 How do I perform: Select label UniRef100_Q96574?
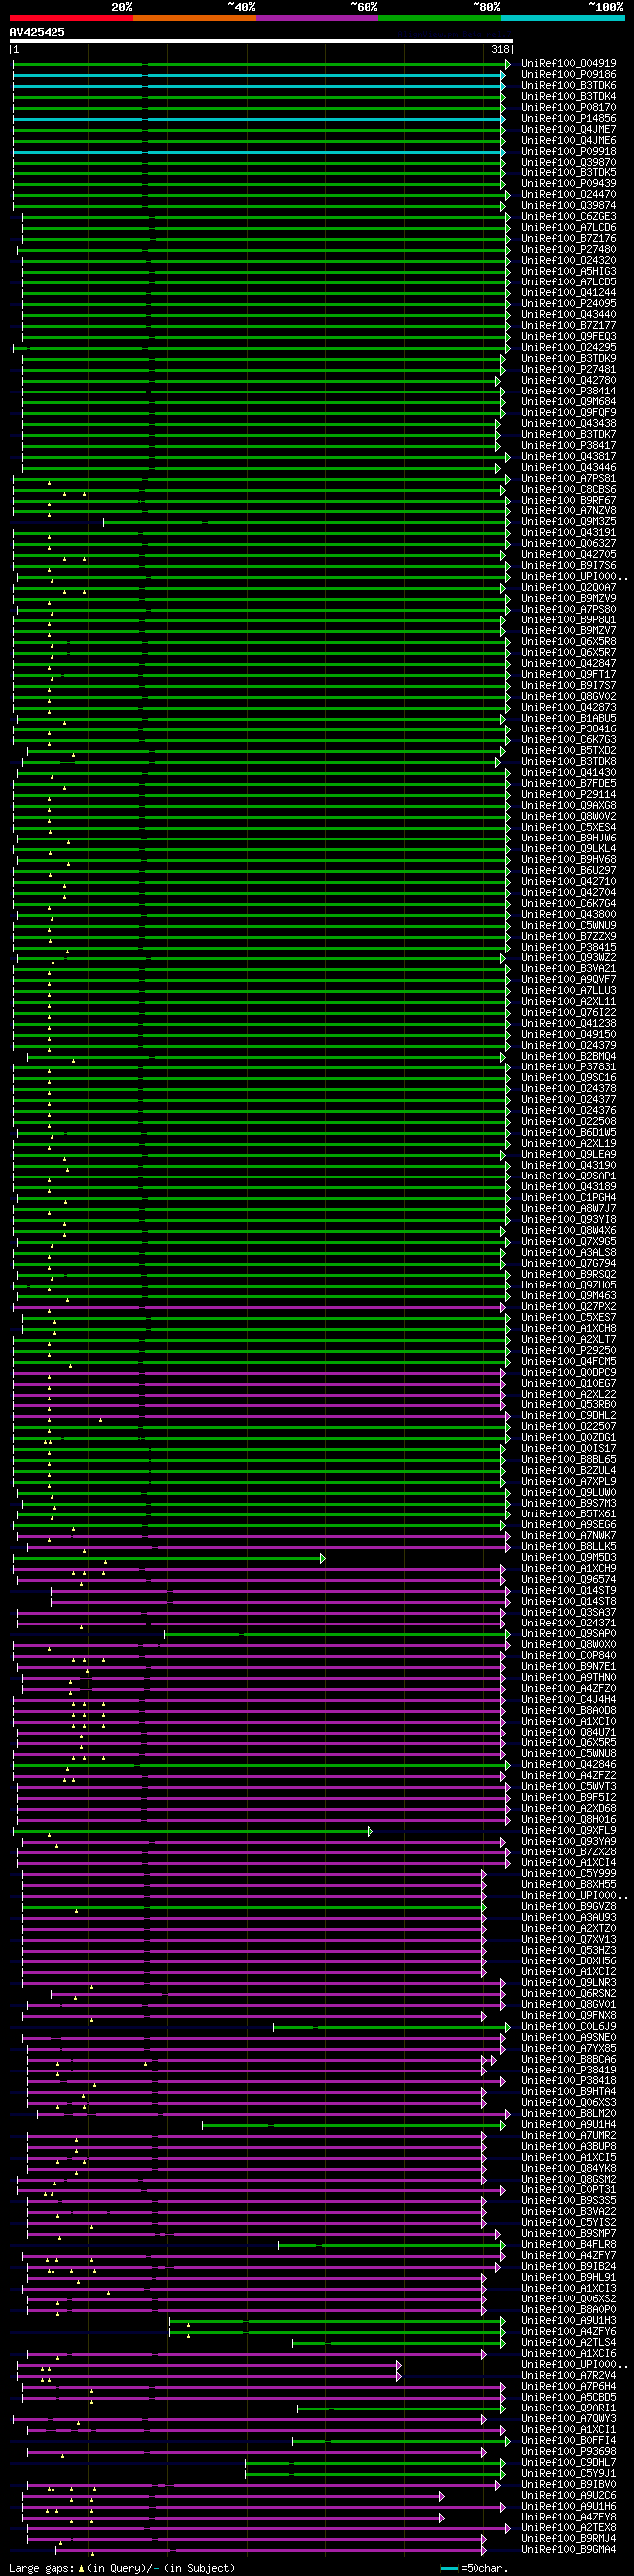pyautogui.click(x=568, y=1580)
